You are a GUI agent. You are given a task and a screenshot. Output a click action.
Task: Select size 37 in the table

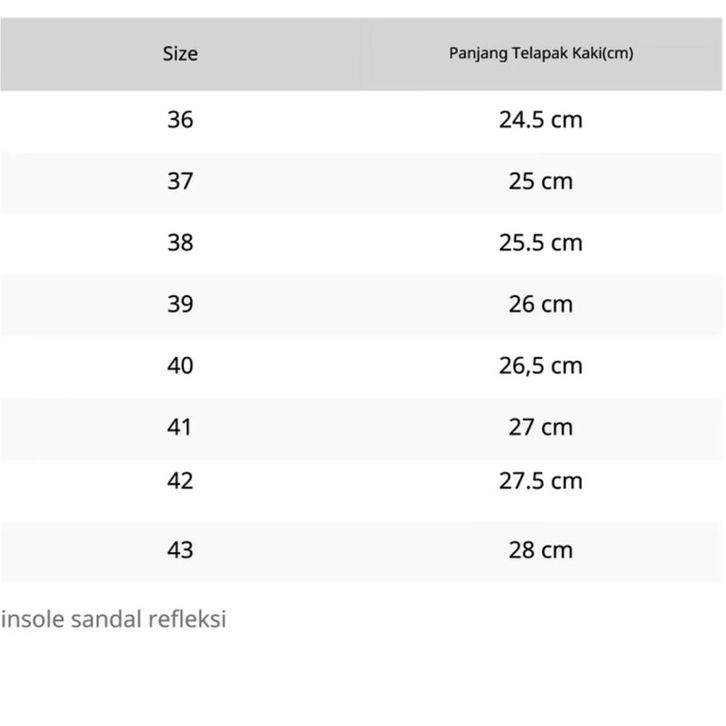click(x=180, y=182)
